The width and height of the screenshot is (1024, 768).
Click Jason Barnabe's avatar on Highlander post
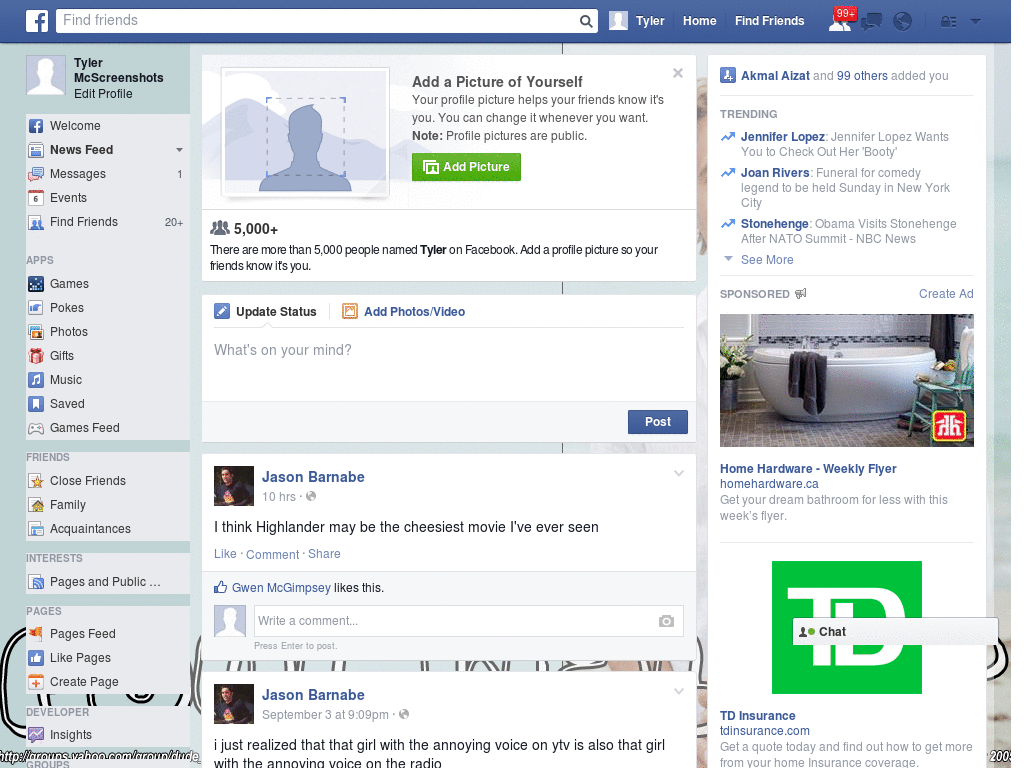point(234,486)
